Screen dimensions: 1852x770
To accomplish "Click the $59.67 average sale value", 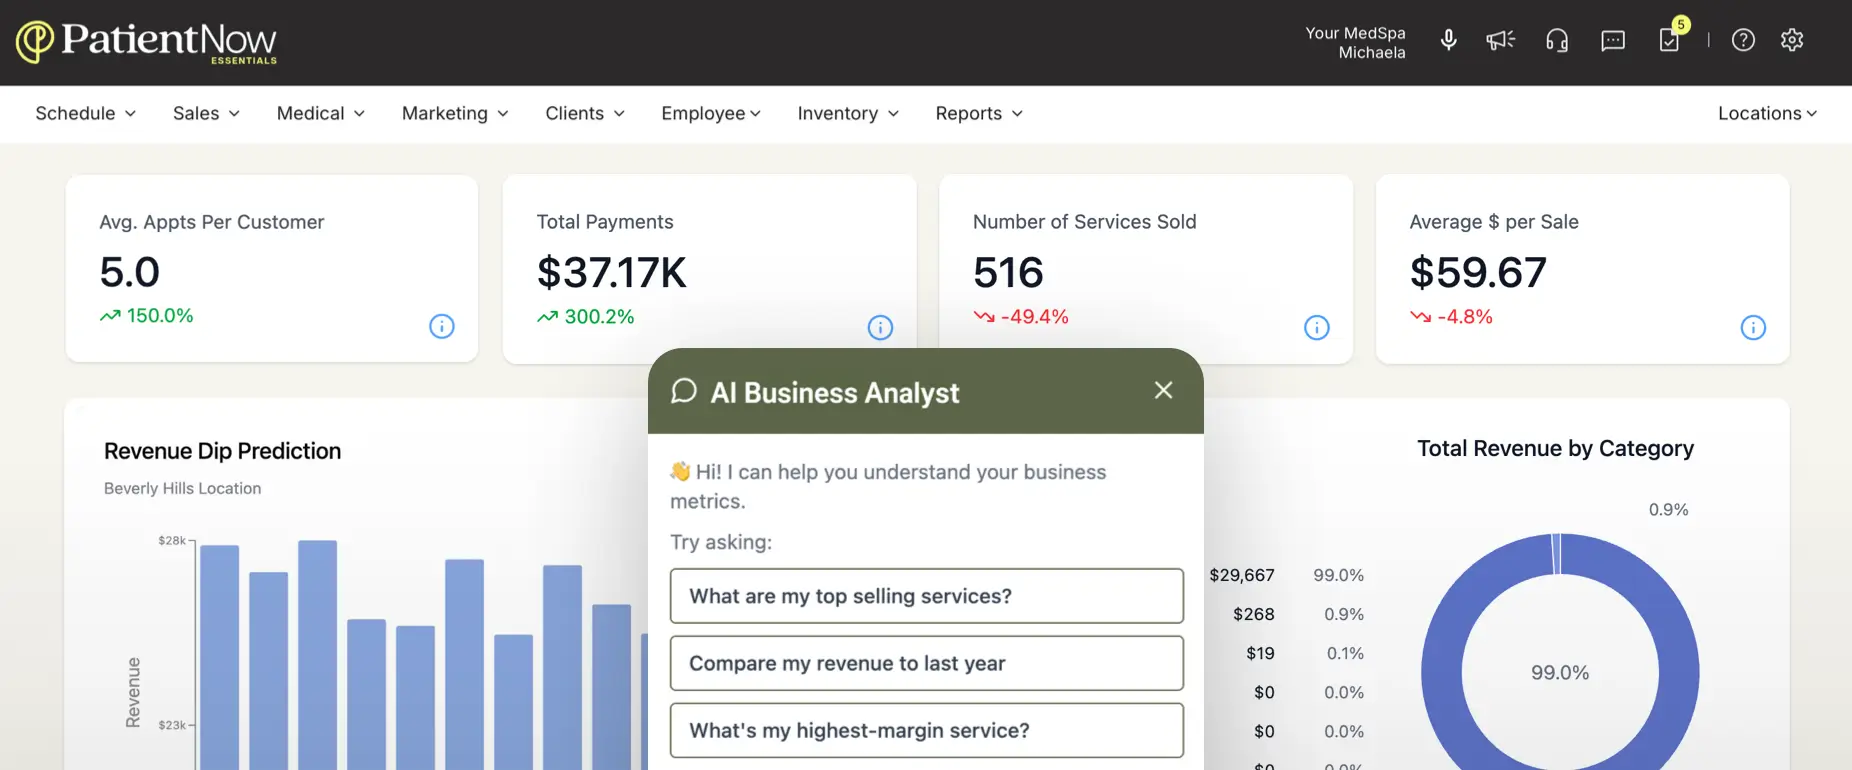I will 1478,272.
